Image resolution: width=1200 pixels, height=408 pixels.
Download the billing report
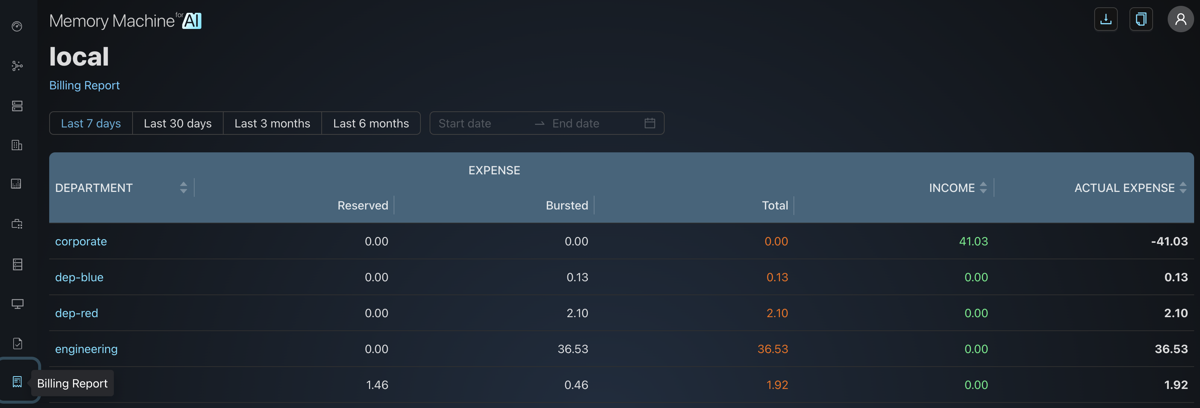click(x=1106, y=19)
